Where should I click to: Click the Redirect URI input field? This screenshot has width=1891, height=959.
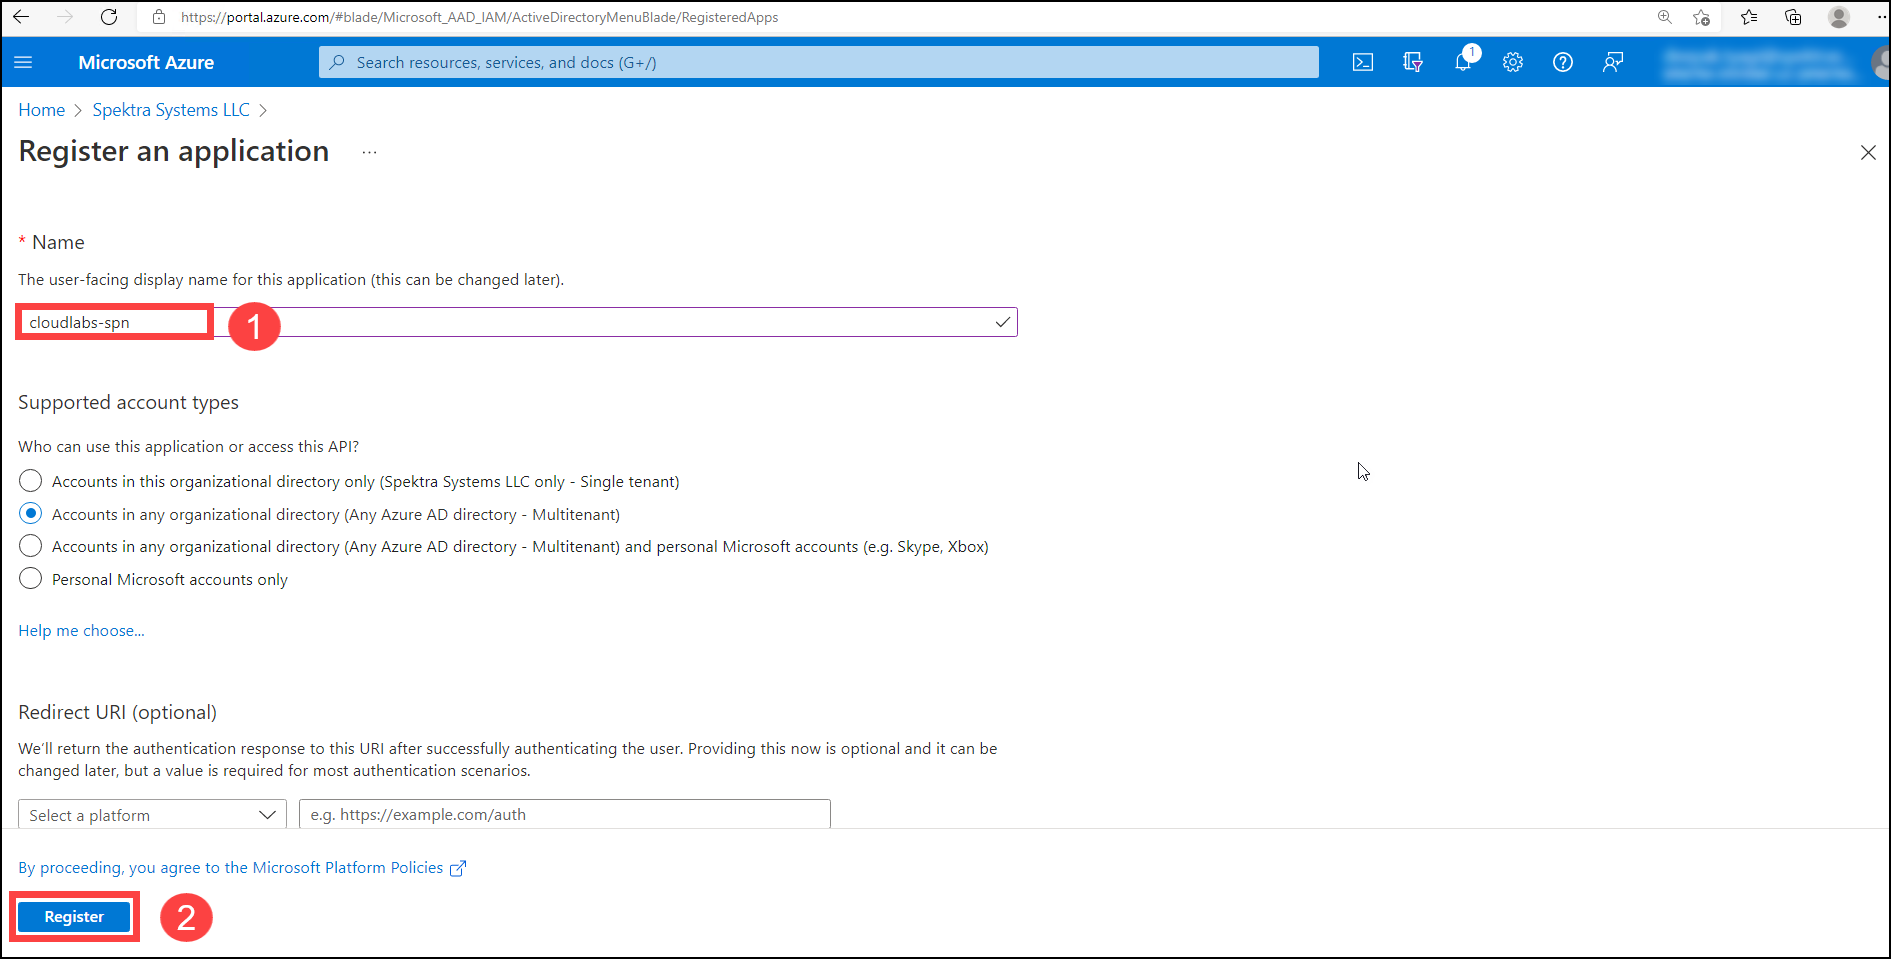click(x=565, y=814)
